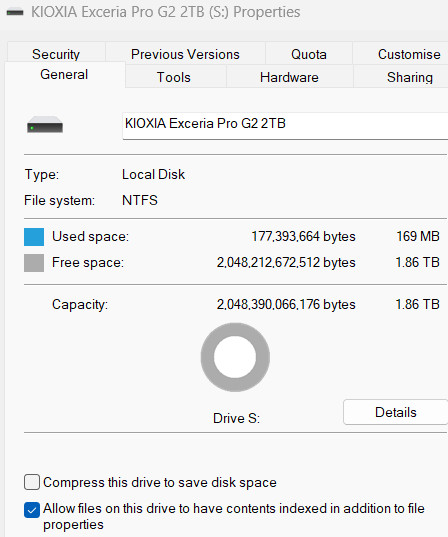Viewport: 448px width, 537px height.
Task: Click the Details button
Action: 396,412
